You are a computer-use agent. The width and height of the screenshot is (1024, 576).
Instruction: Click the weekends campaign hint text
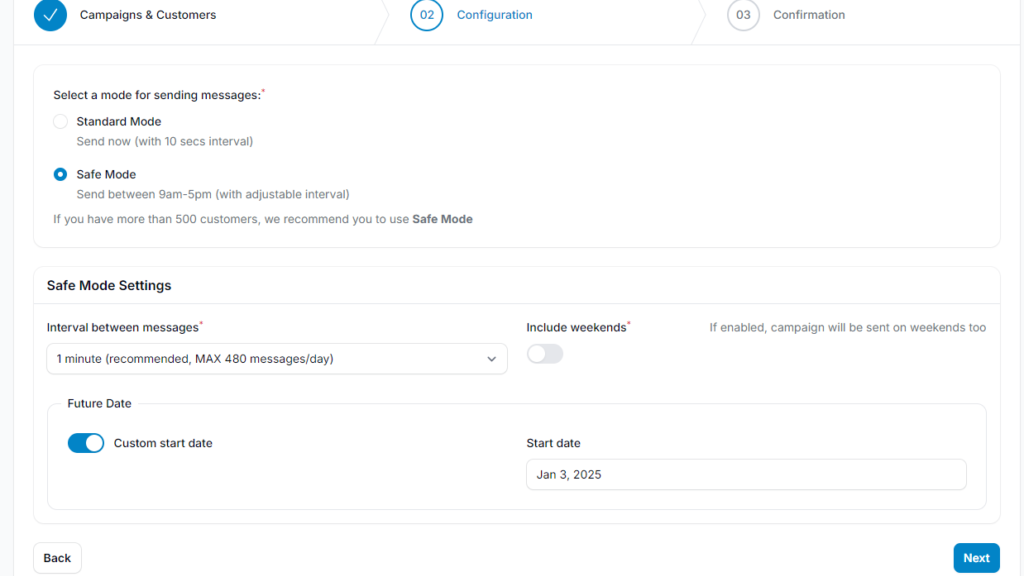848,327
